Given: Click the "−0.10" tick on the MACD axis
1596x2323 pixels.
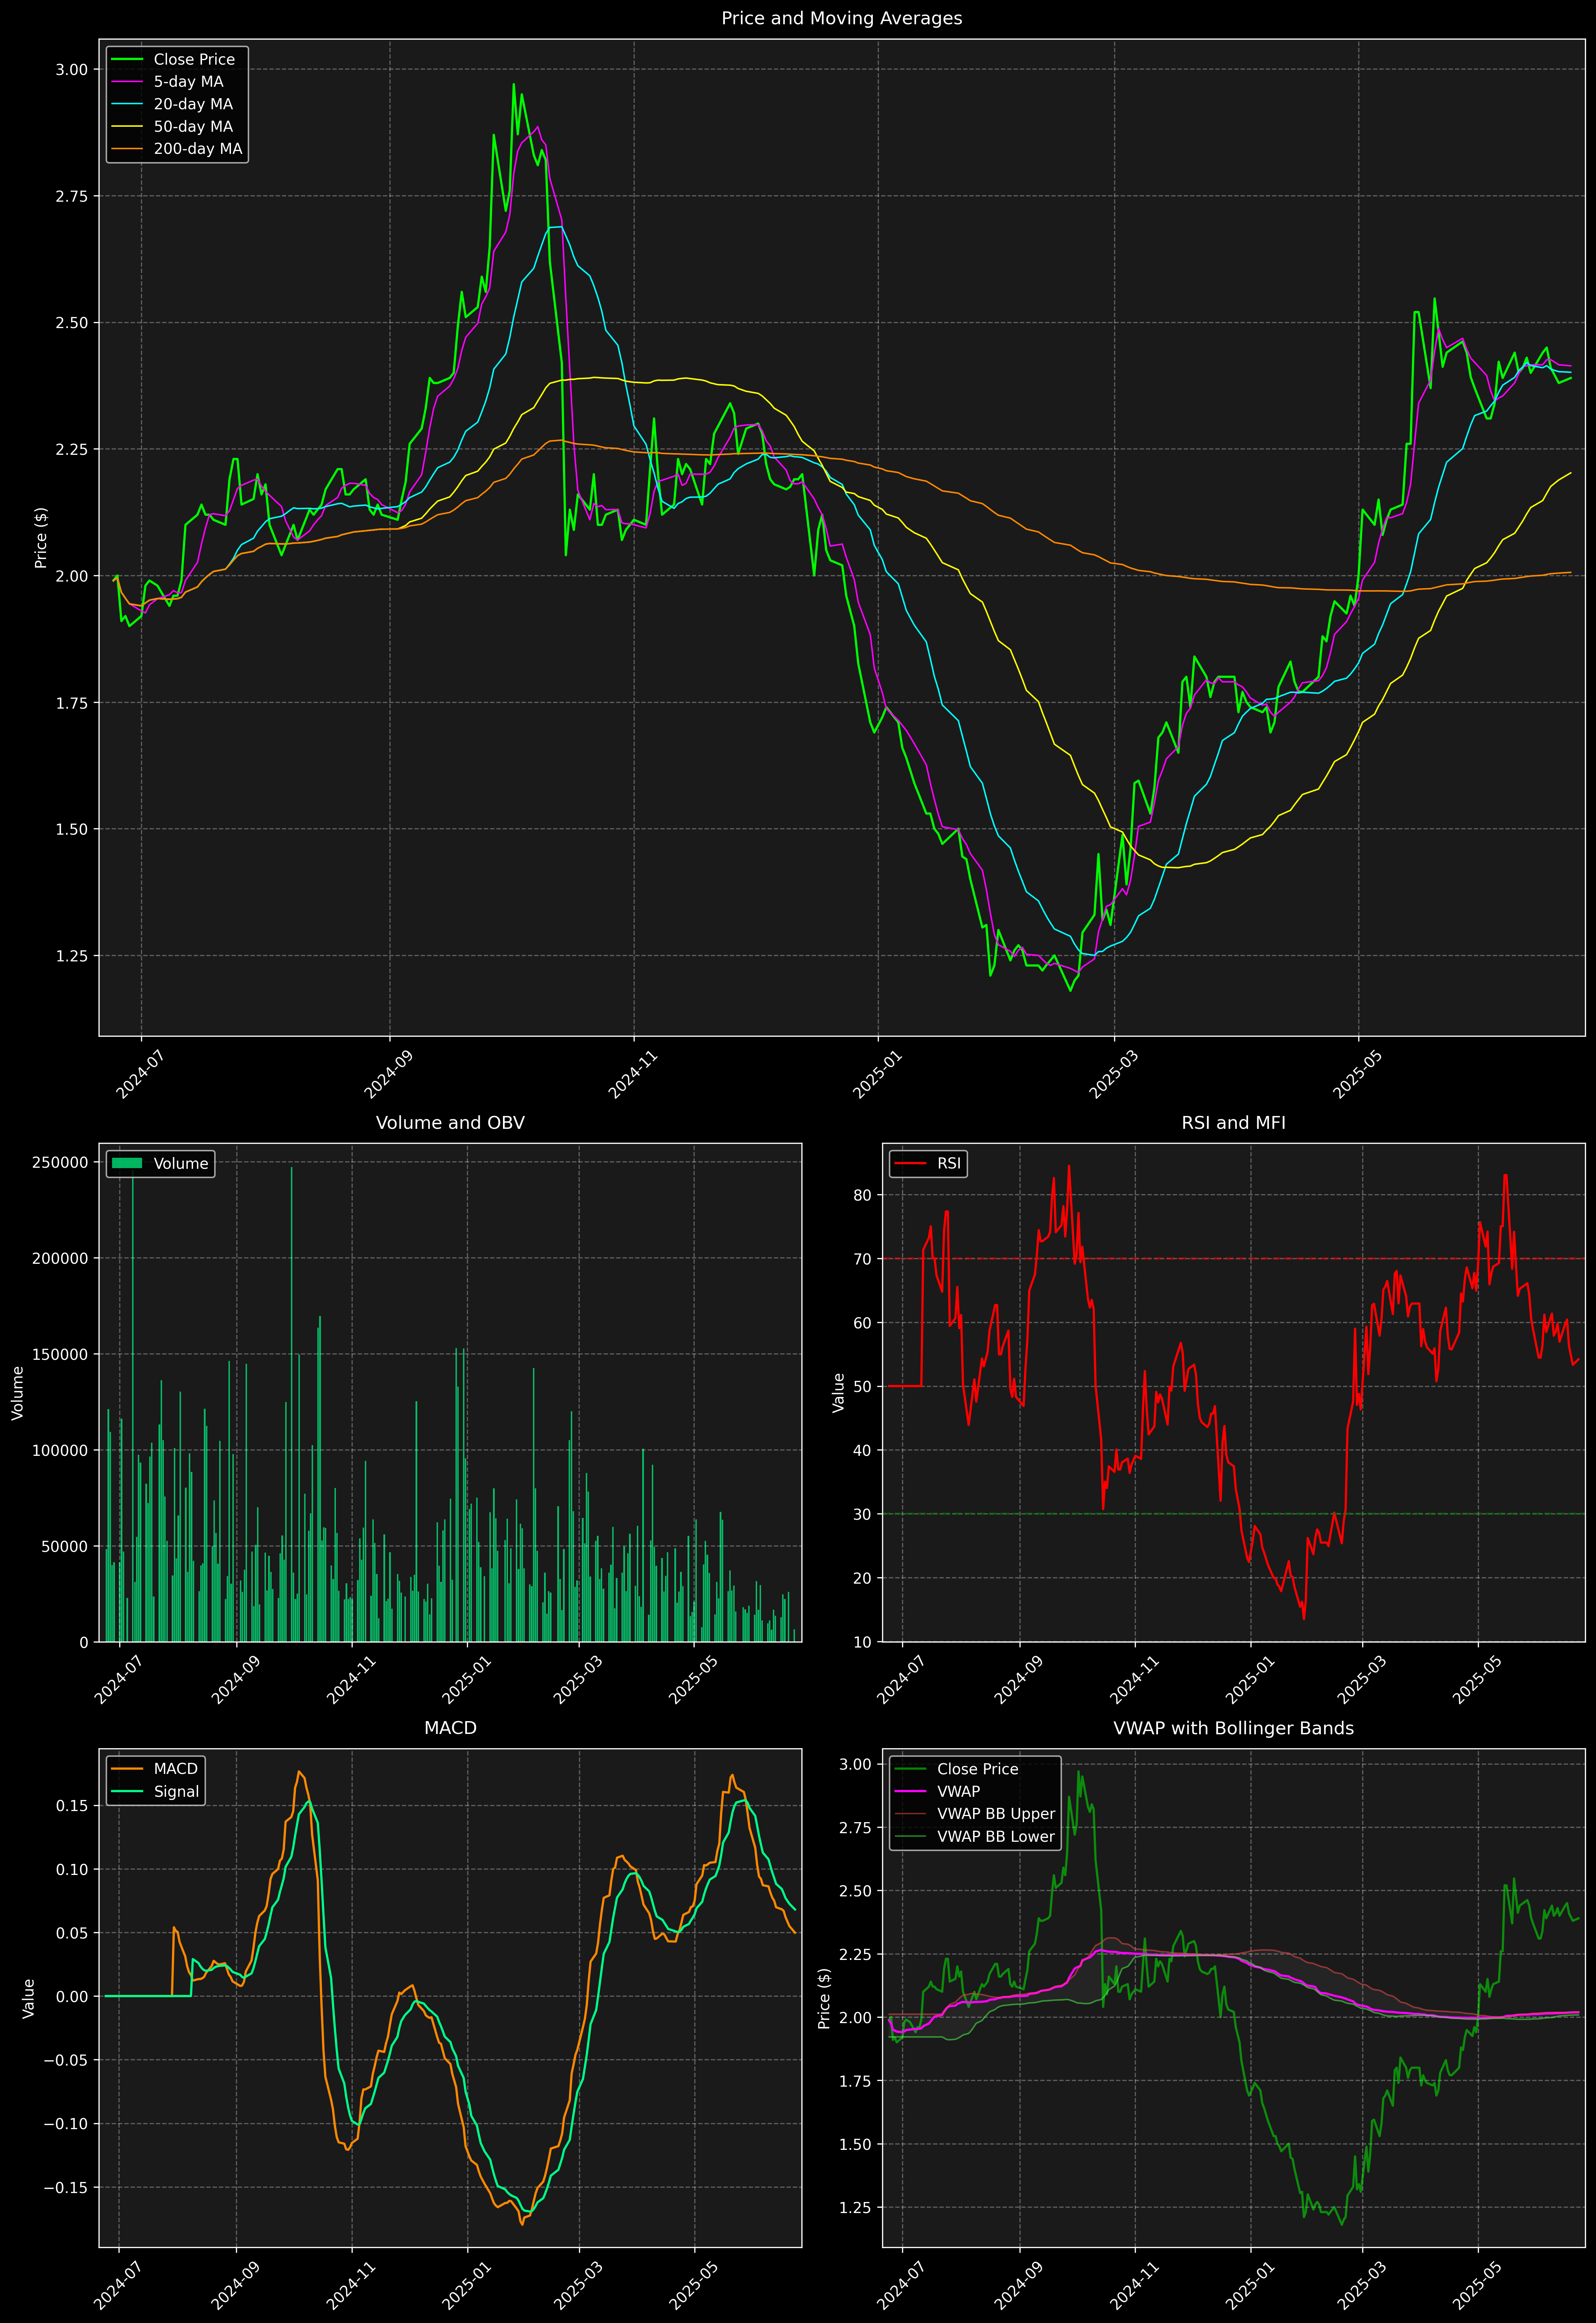Looking at the screenshot, I should point(66,2124).
